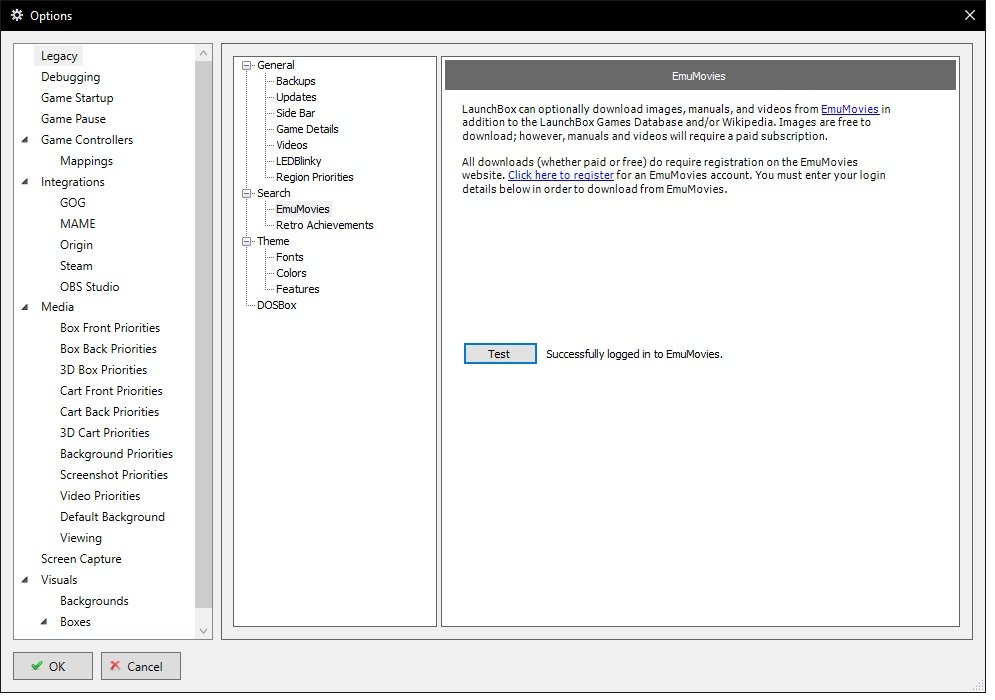Open the Debugging options
This screenshot has height=700, width=995.
[70, 77]
